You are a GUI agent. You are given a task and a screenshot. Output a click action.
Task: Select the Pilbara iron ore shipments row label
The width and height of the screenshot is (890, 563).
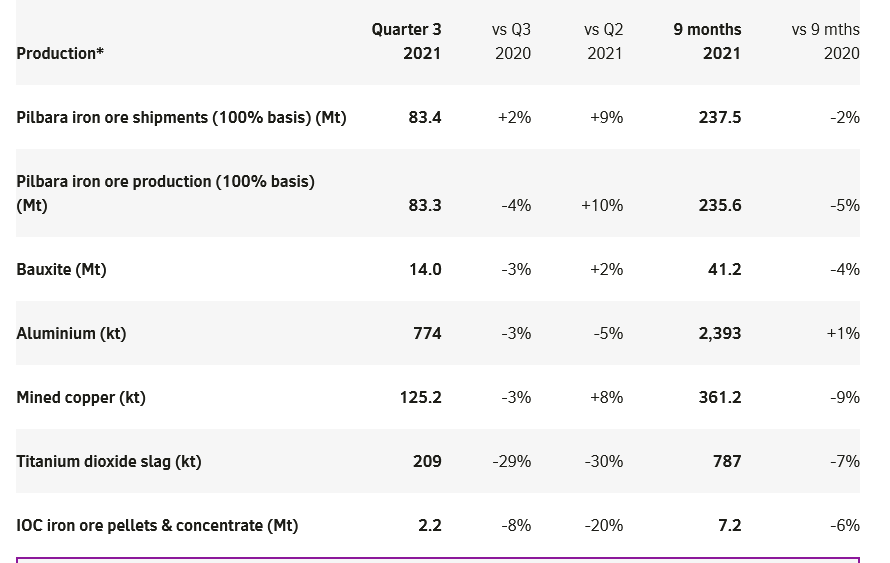181,117
